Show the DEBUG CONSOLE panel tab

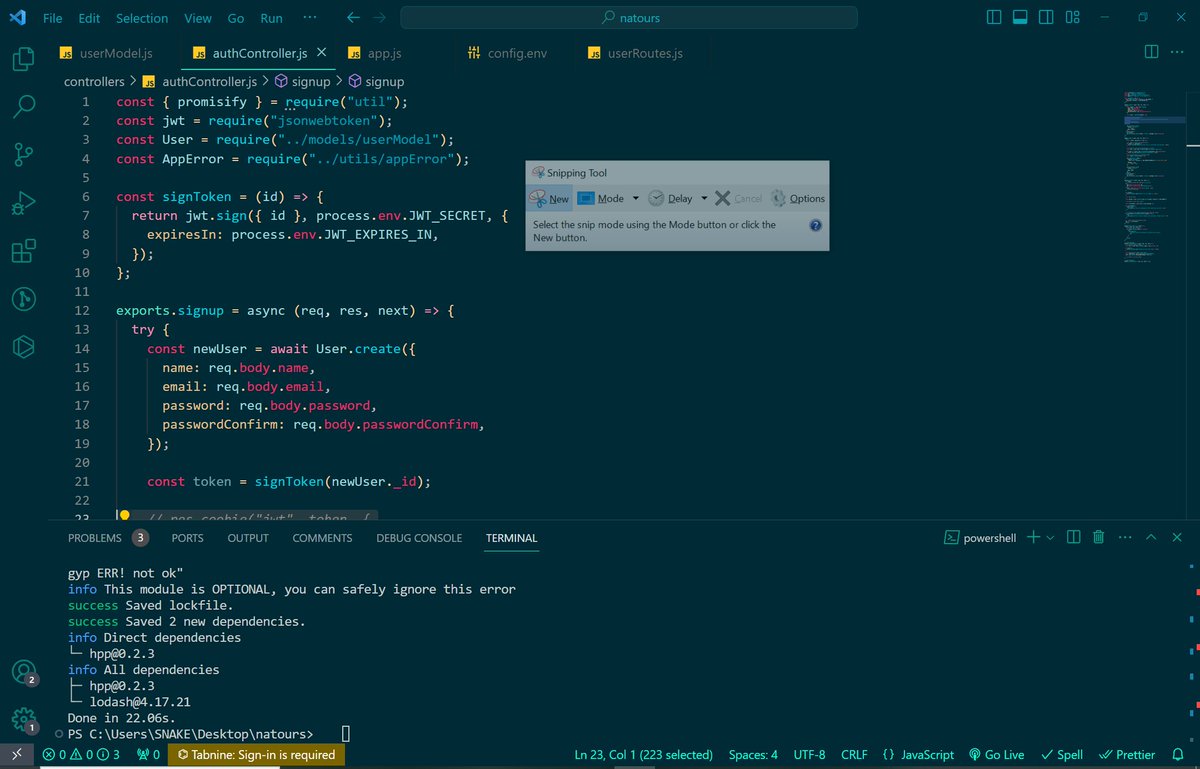pyautogui.click(x=419, y=538)
